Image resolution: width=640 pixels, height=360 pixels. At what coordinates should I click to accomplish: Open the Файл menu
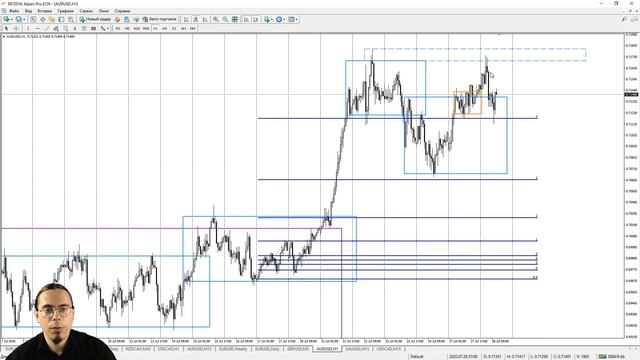point(14,11)
